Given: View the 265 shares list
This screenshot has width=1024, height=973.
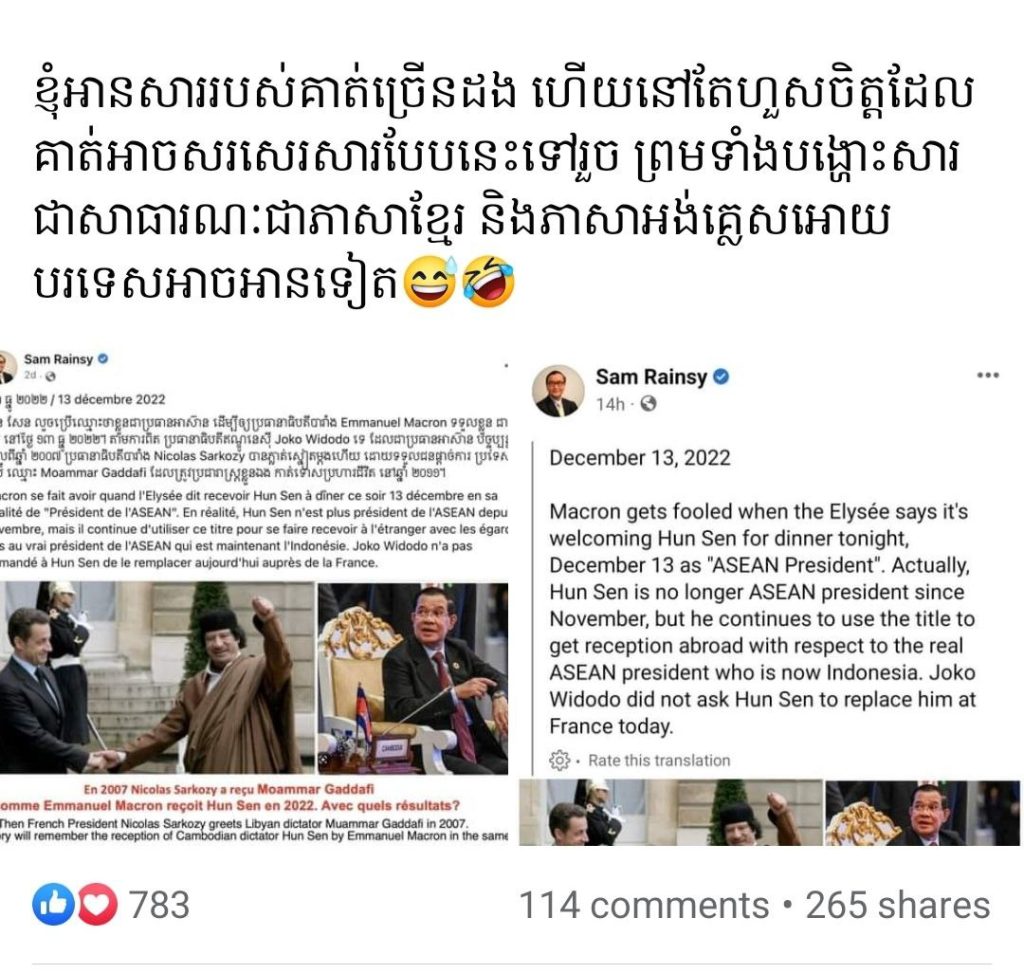Looking at the screenshot, I should pos(898,906).
